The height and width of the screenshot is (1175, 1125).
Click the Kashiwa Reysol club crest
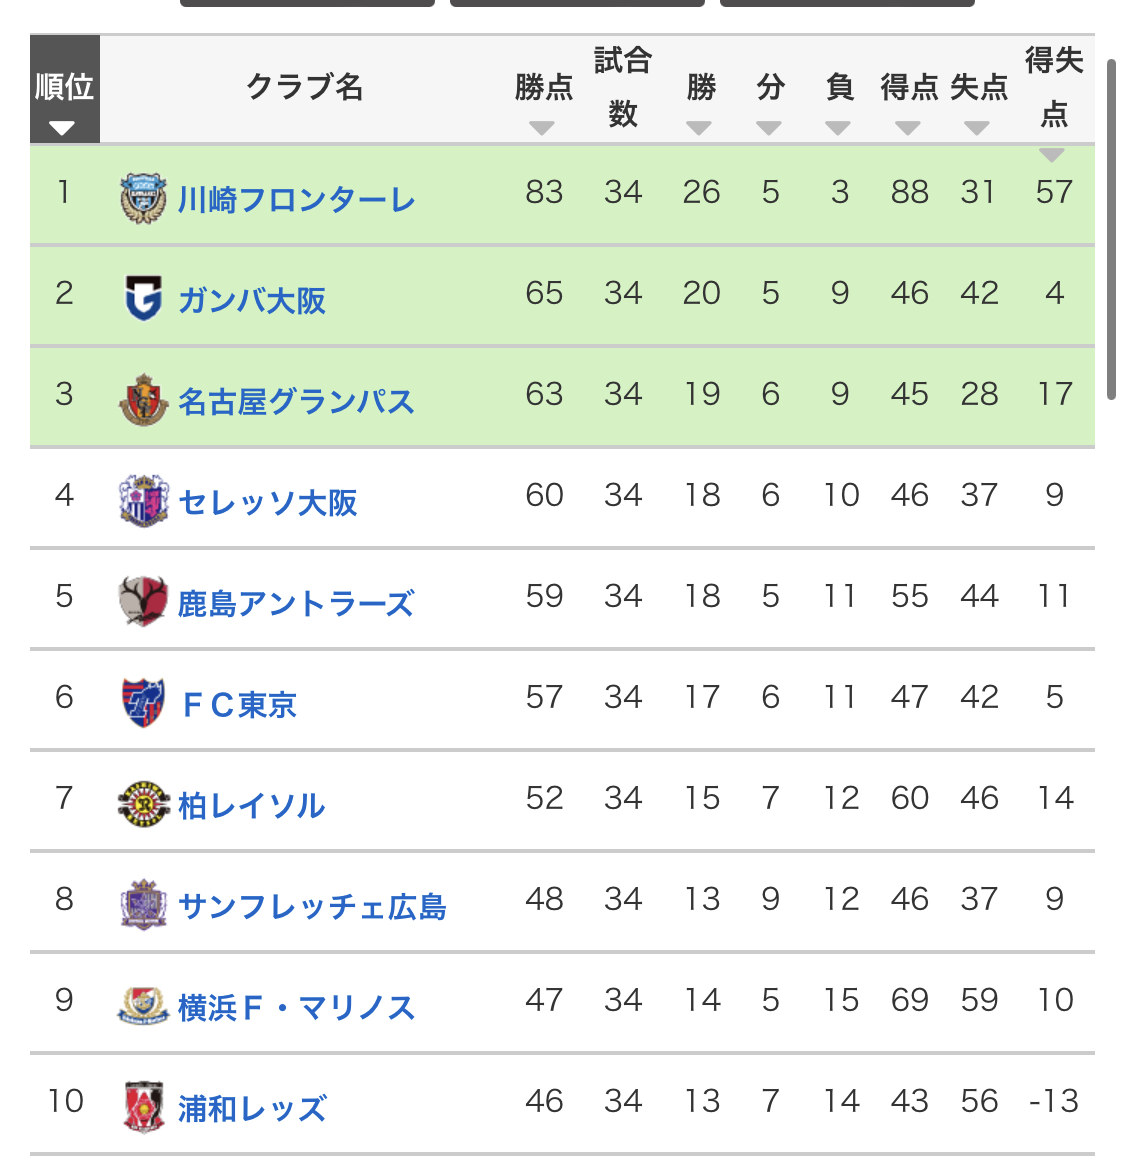pos(143,803)
